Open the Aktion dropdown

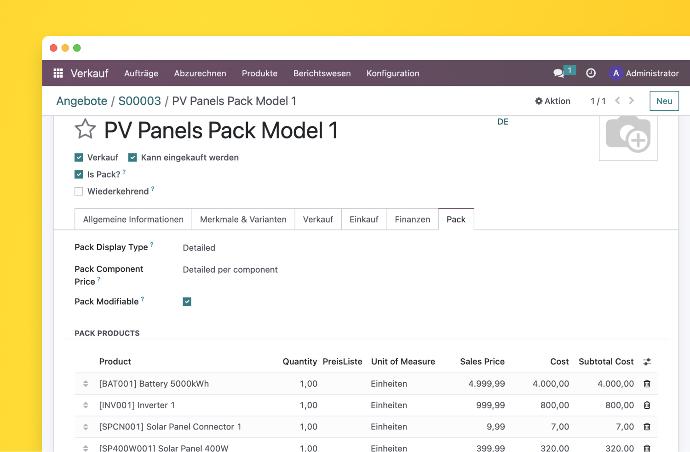553,101
